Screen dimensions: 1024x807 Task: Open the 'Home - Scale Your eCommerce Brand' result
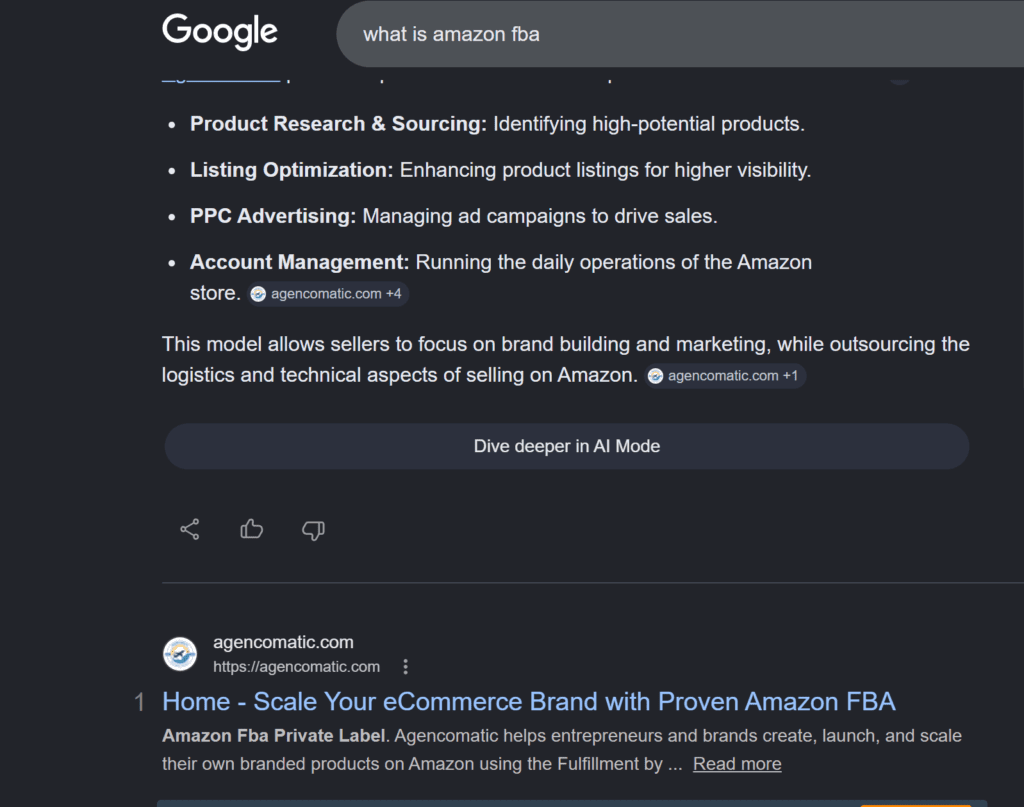point(528,702)
